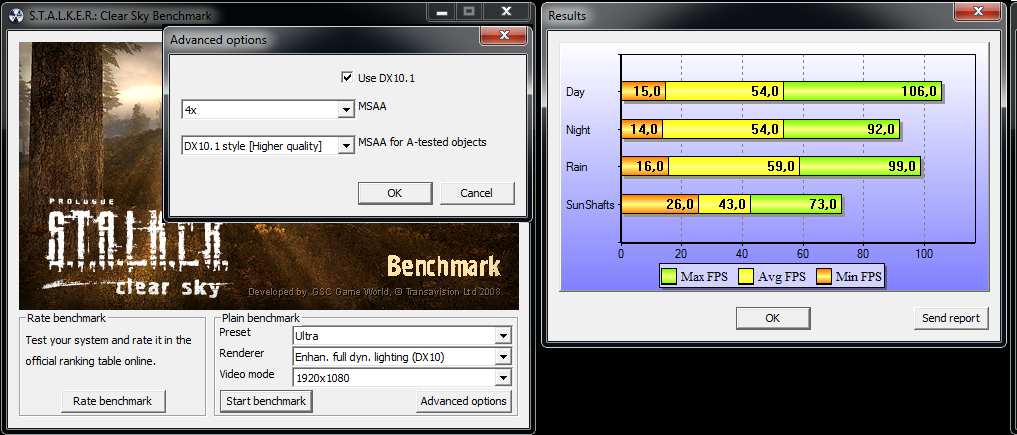This screenshot has width=1017, height=435.
Task: Click the yellow Avg FPS legend swatch
Action: click(x=747, y=277)
